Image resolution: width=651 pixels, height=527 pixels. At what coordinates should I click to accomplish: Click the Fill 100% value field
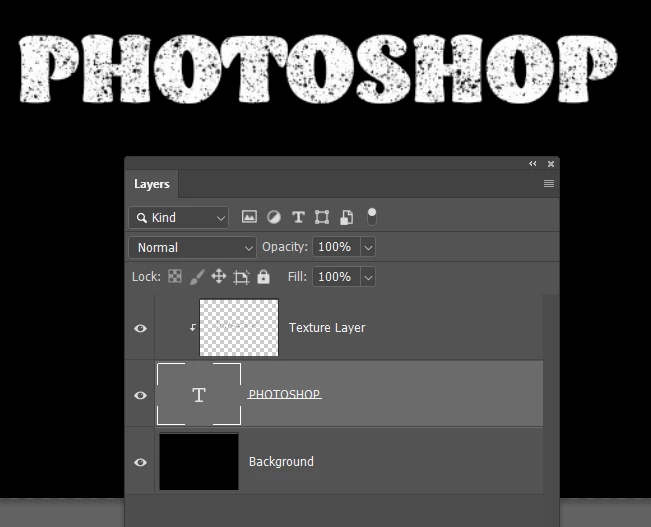[x=336, y=277]
